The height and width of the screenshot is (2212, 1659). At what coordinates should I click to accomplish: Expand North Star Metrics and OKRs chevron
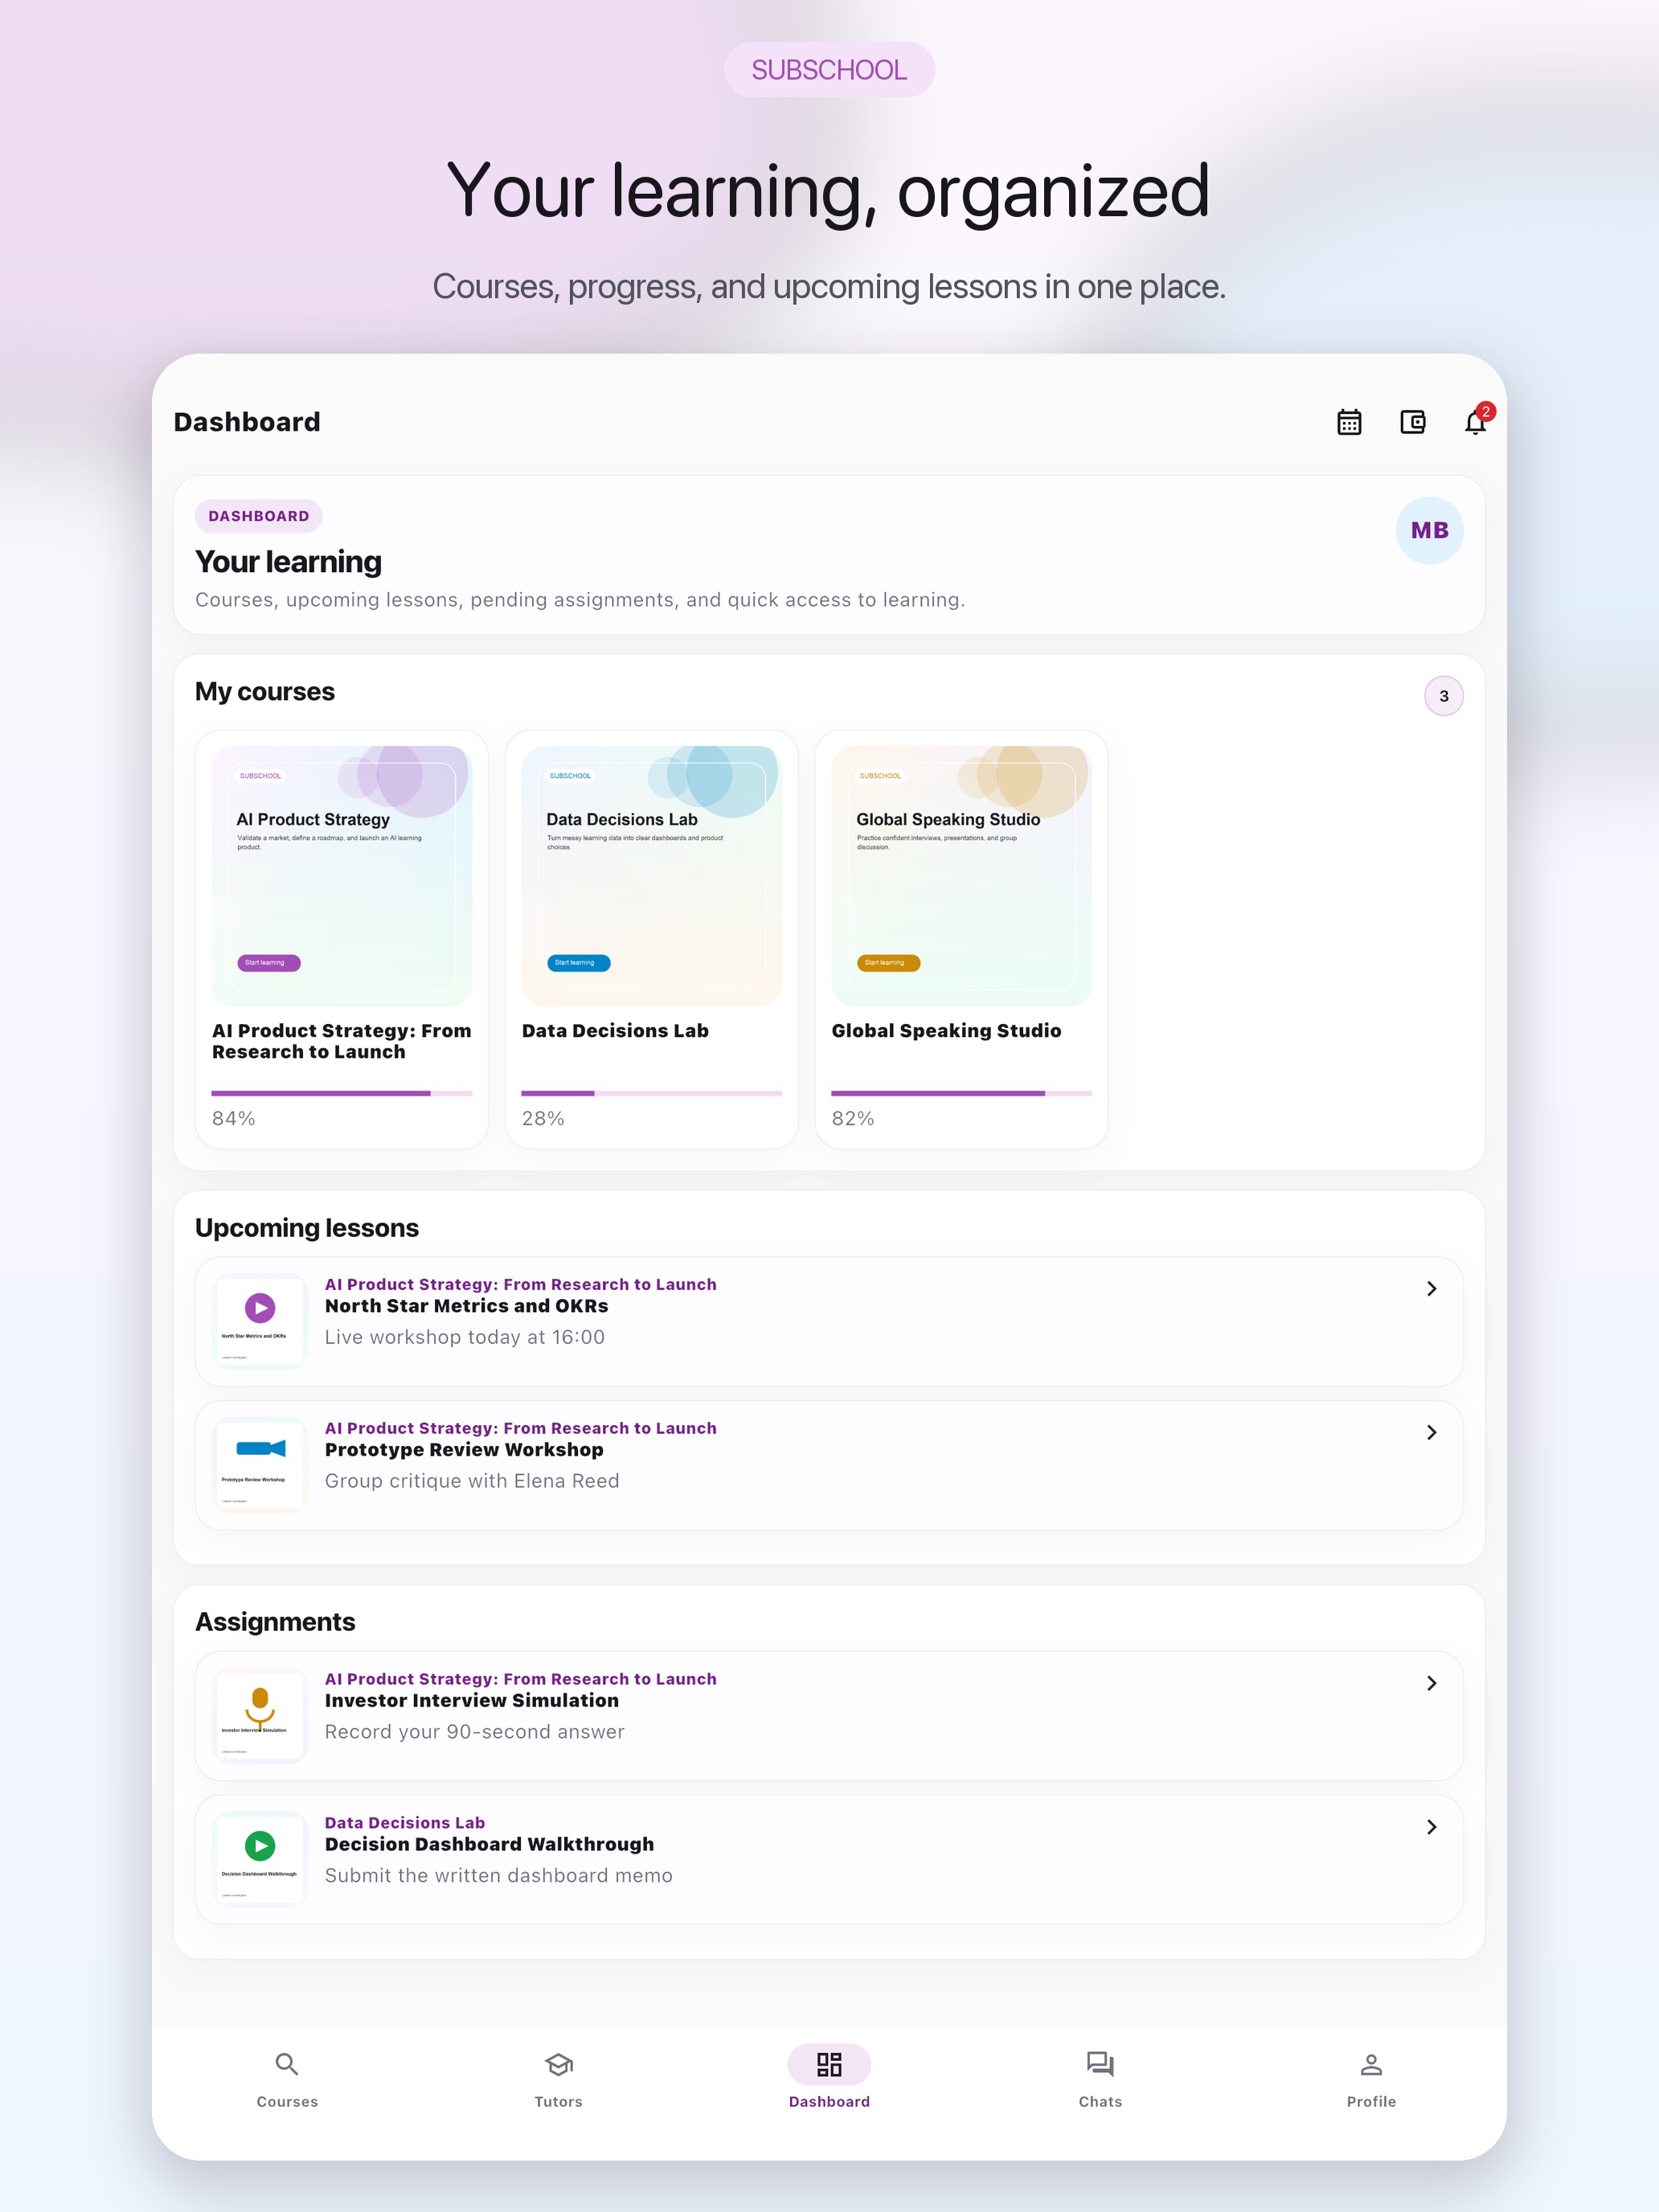[x=1432, y=1289]
